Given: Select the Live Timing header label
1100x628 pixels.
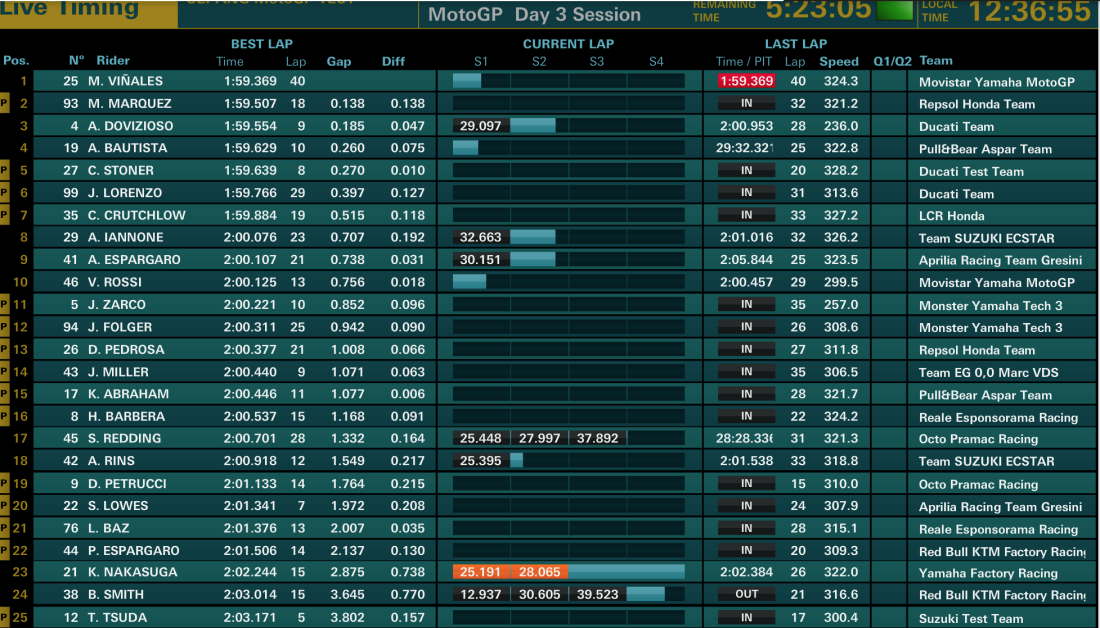Looking at the screenshot, I should pyautogui.click(x=70, y=9).
